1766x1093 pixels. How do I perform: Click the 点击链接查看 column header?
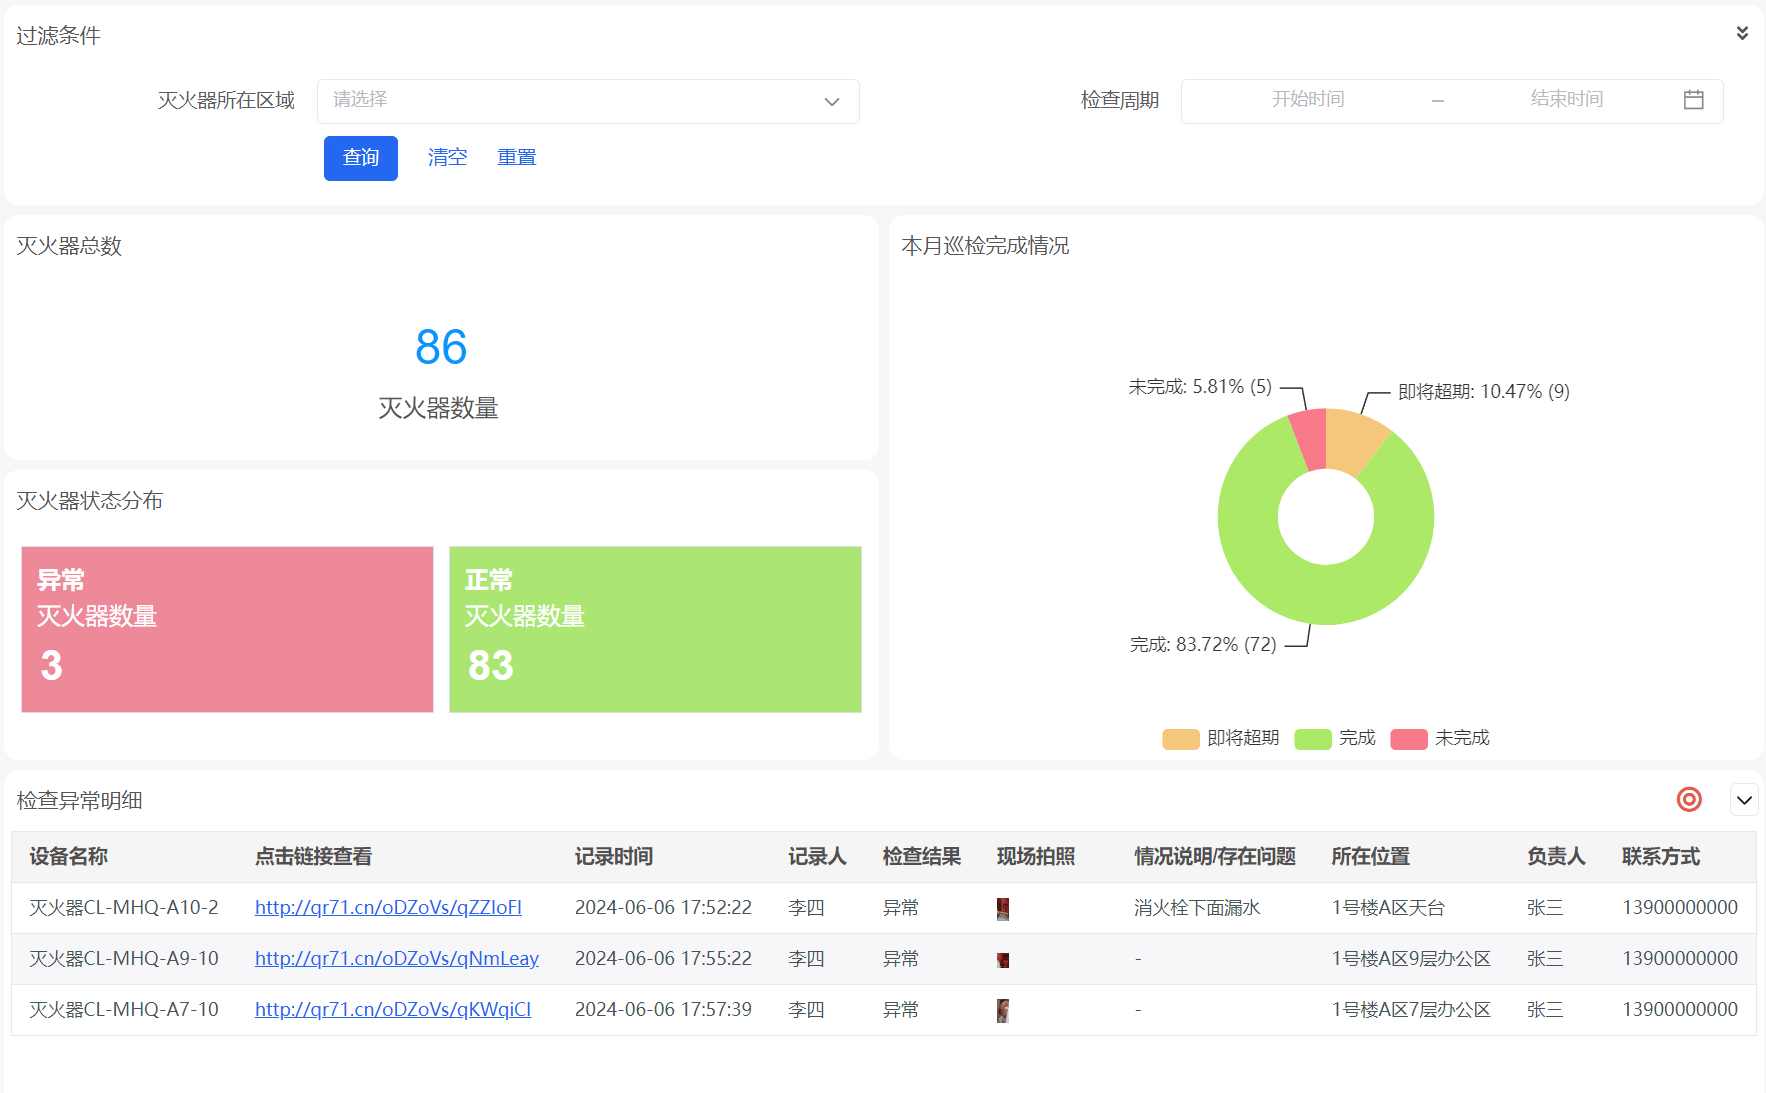(x=313, y=856)
